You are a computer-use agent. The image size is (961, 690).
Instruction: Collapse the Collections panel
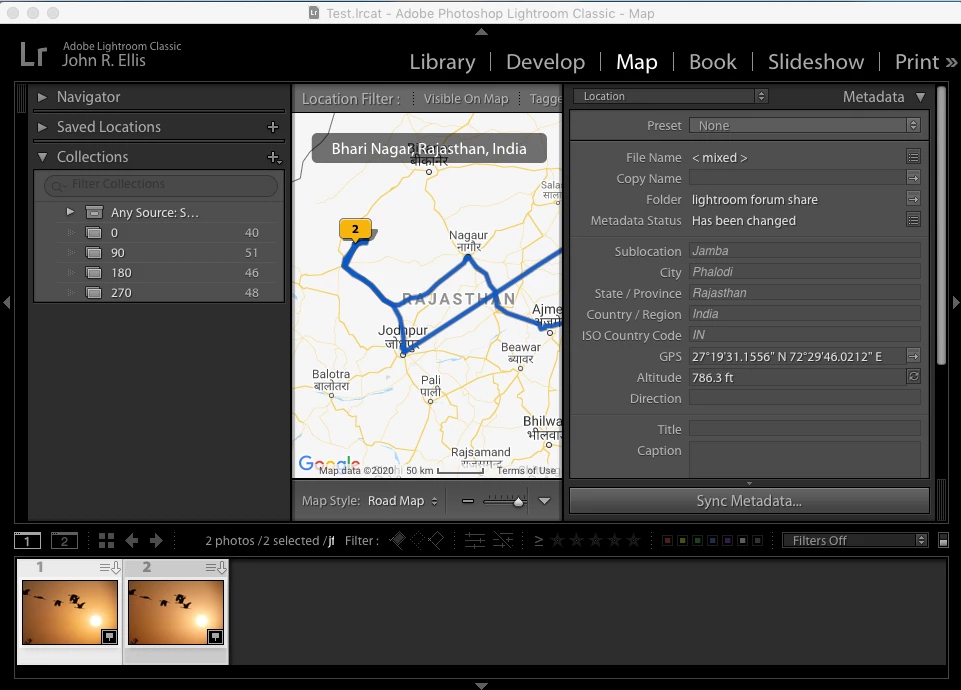(x=42, y=157)
